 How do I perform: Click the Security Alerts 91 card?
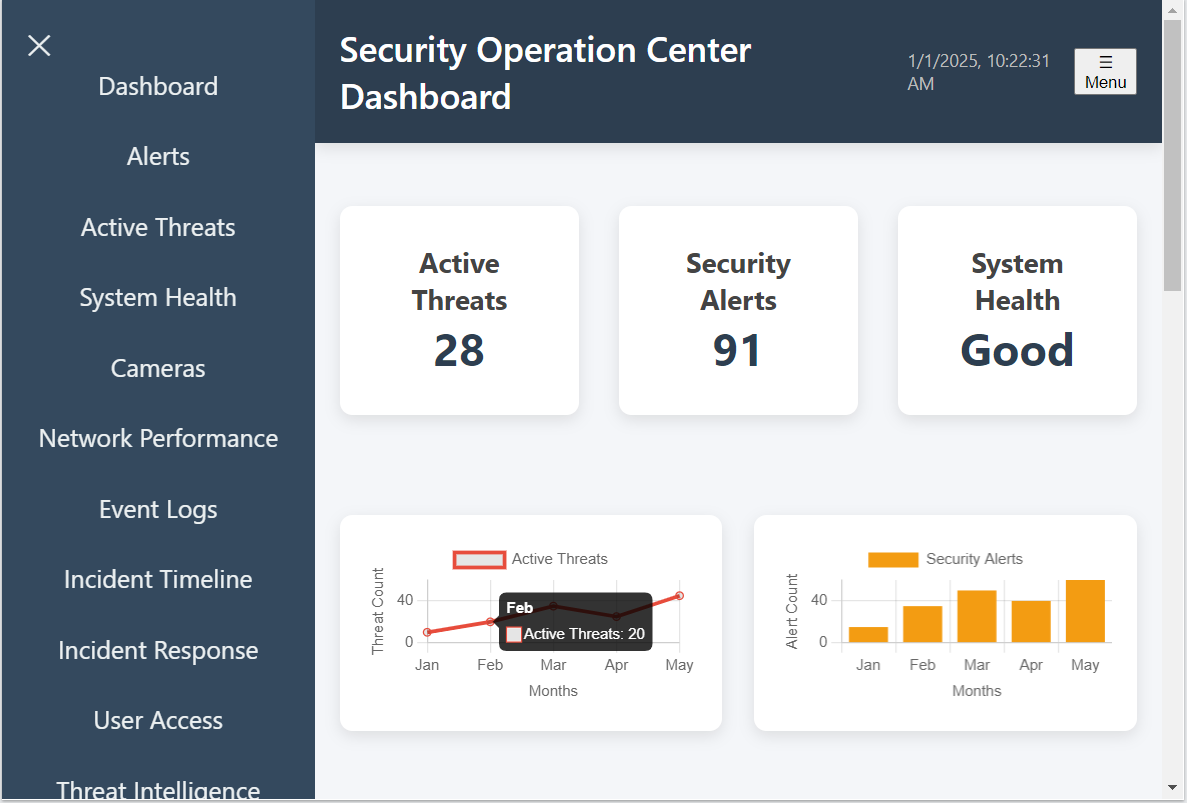[738, 310]
